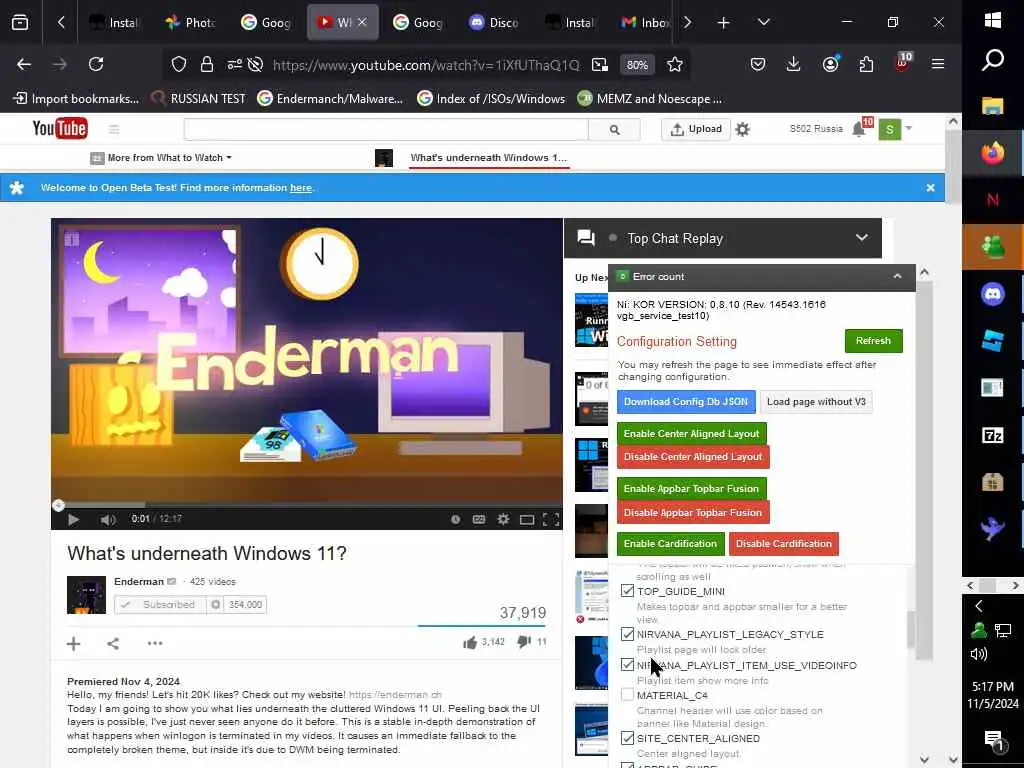Click Enable Cardification button
The width and height of the screenshot is (1024, 768).
coord(670,543)
